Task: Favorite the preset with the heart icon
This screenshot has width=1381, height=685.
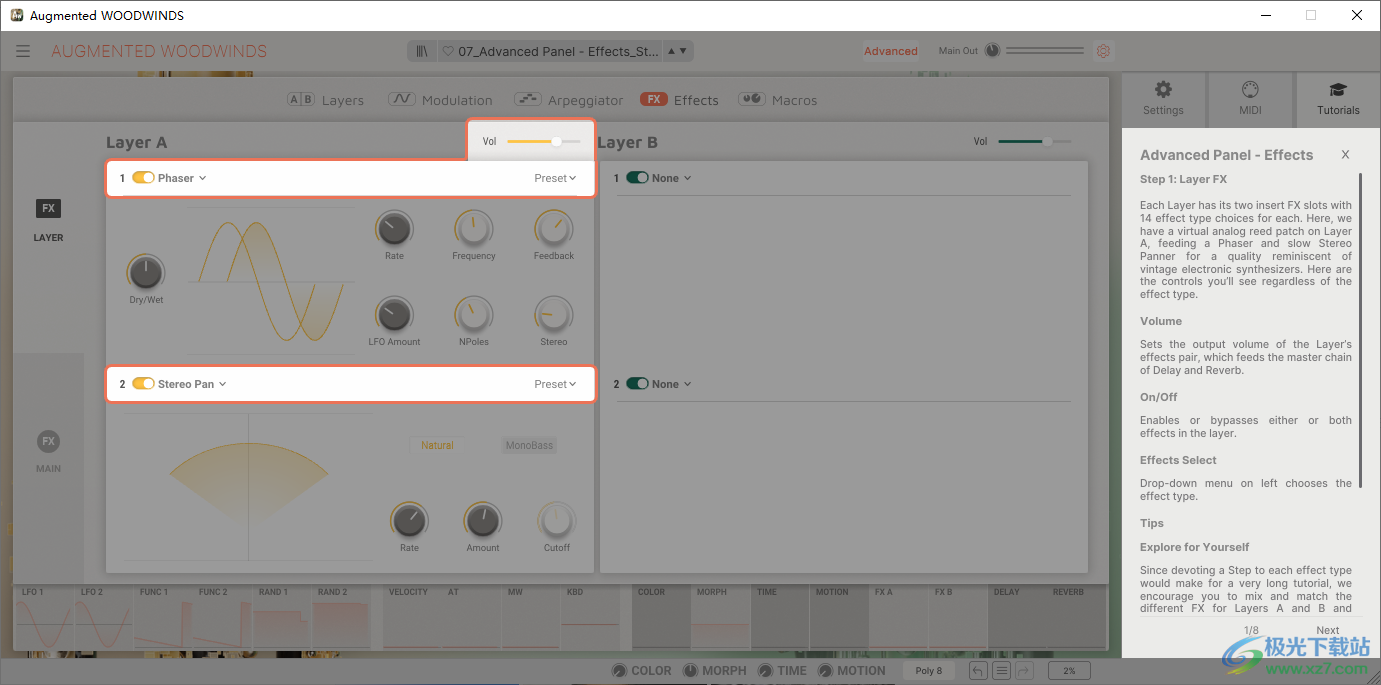Action: [448, 52]
